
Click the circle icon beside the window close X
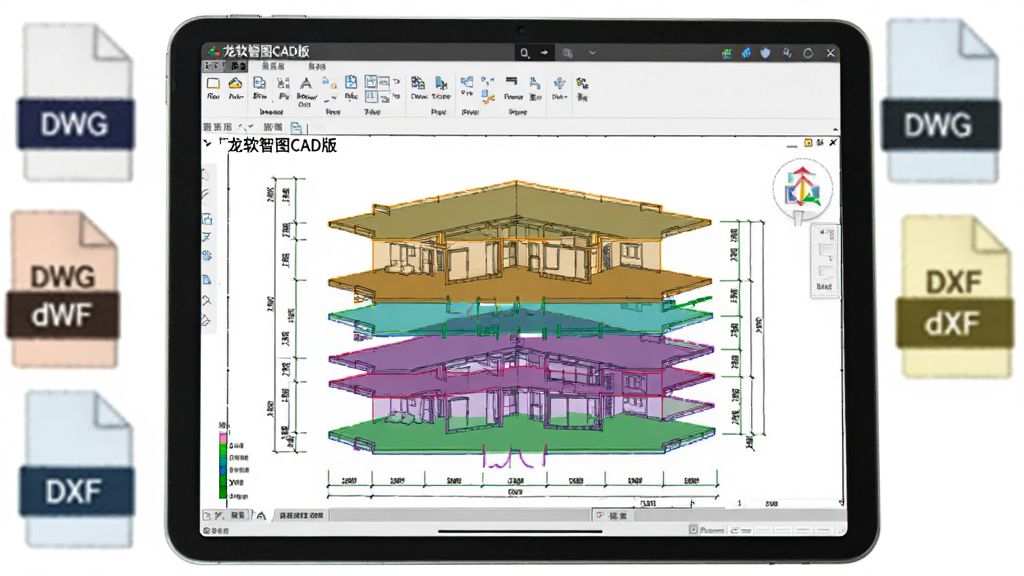point(808,53)
